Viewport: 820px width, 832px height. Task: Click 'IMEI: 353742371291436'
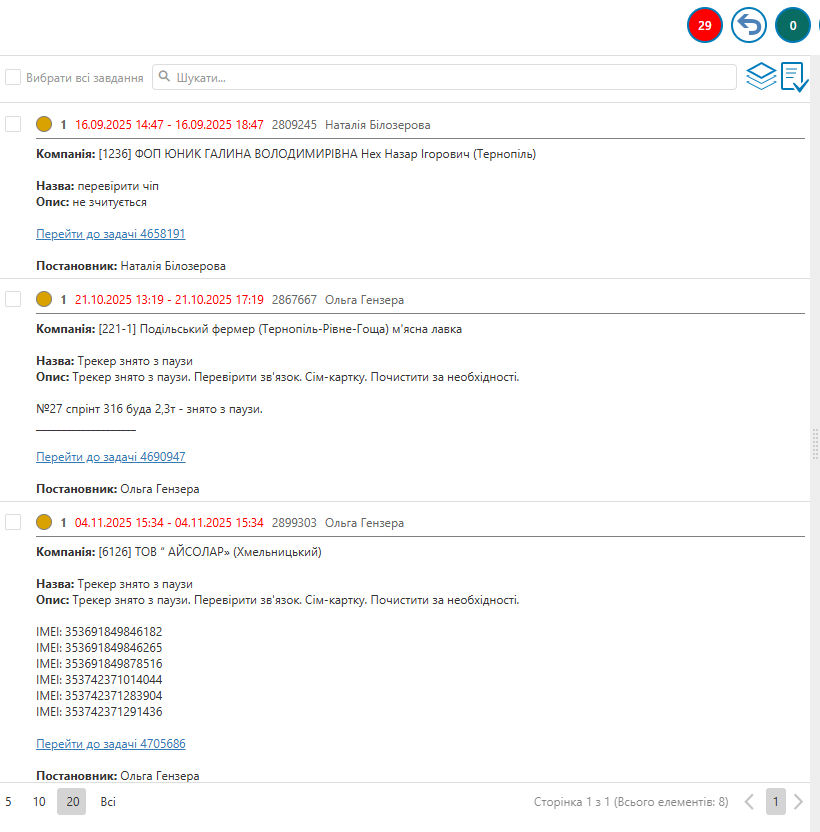click(99, 712)
